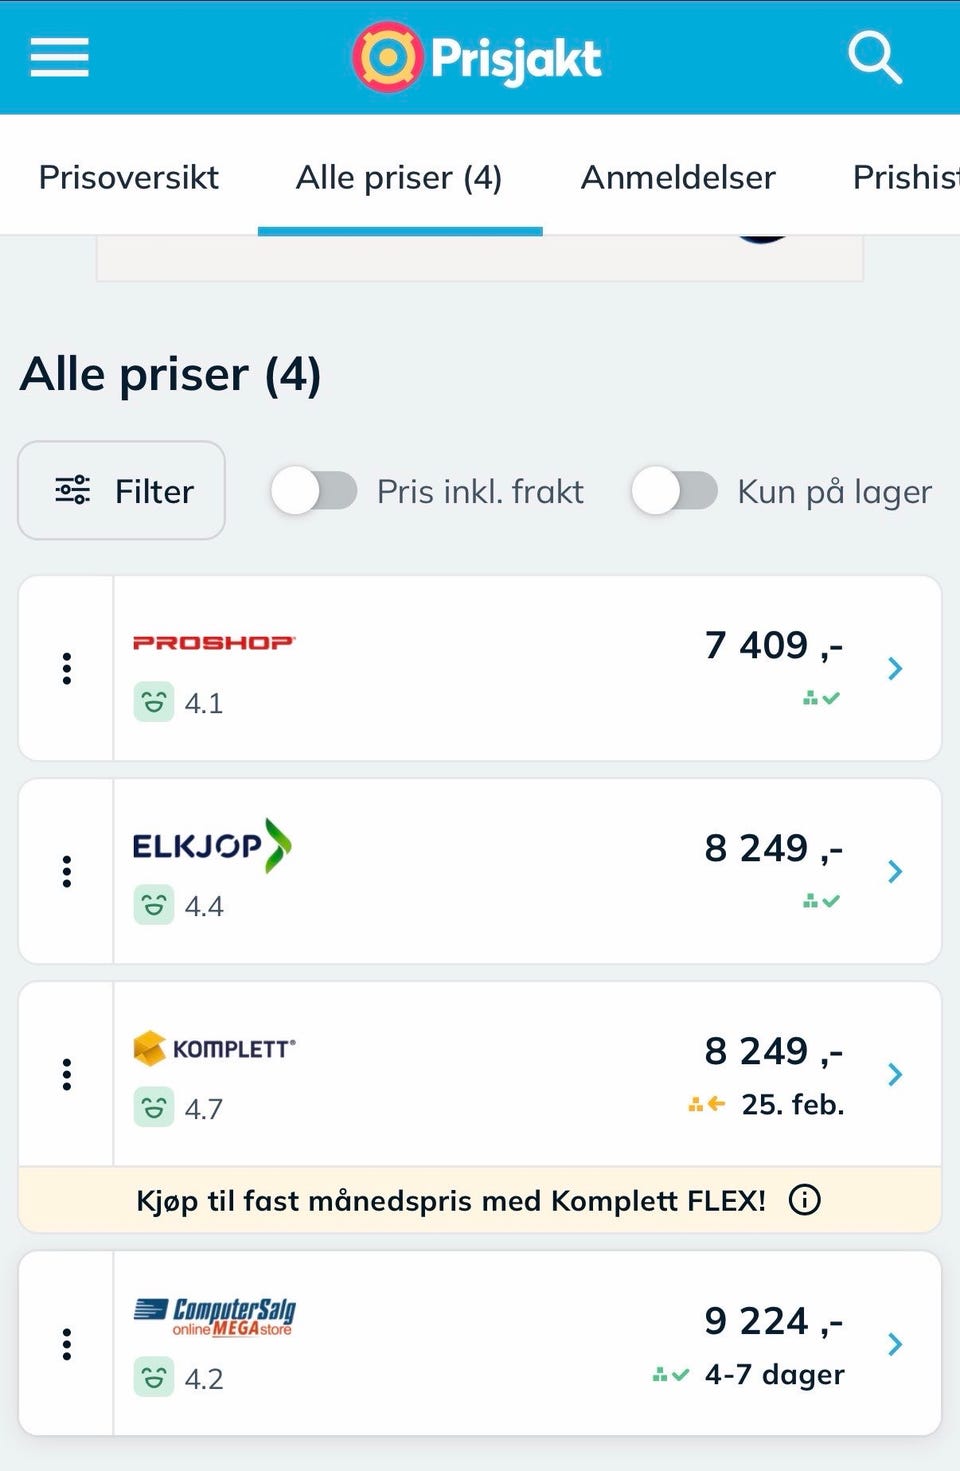
Task: Click the Proshop rating smiley icon
Action: [153, 703]
